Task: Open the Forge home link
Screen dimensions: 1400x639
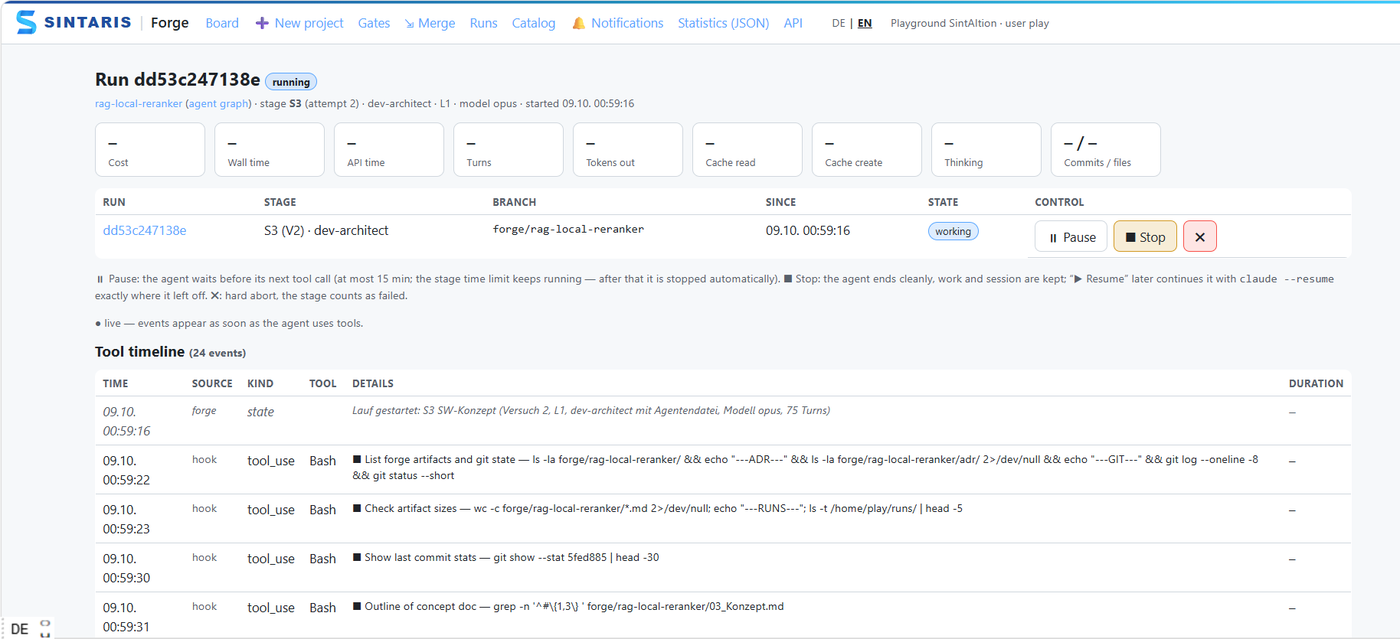Action: [170, 23]
